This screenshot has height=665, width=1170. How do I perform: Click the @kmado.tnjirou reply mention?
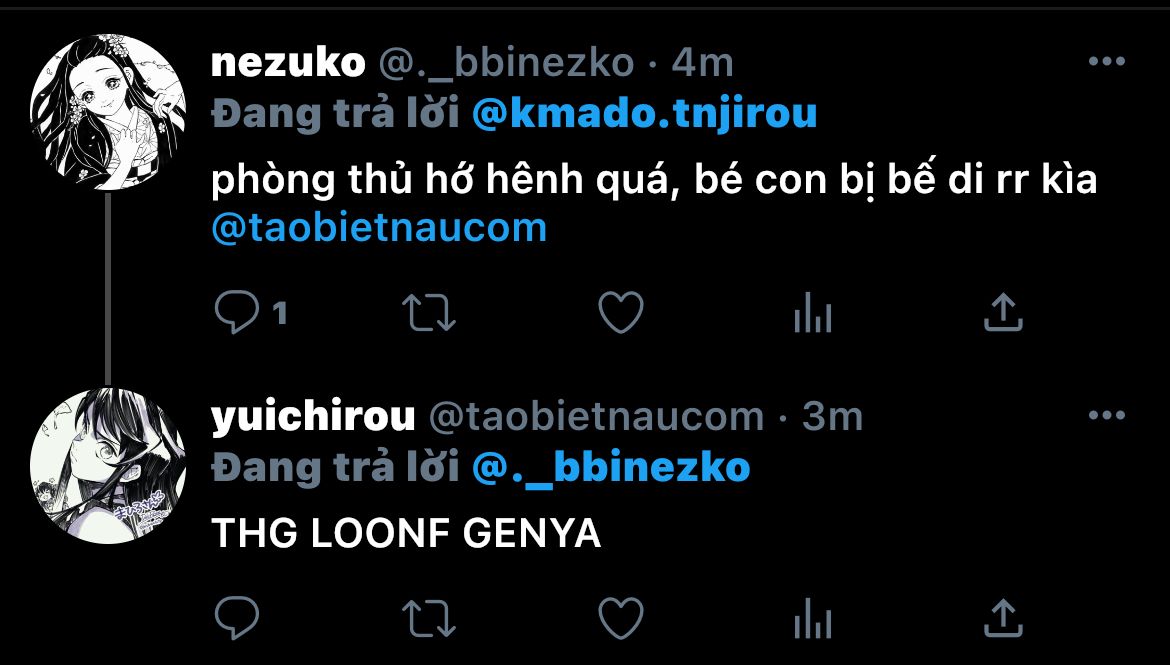coord(644,114)
